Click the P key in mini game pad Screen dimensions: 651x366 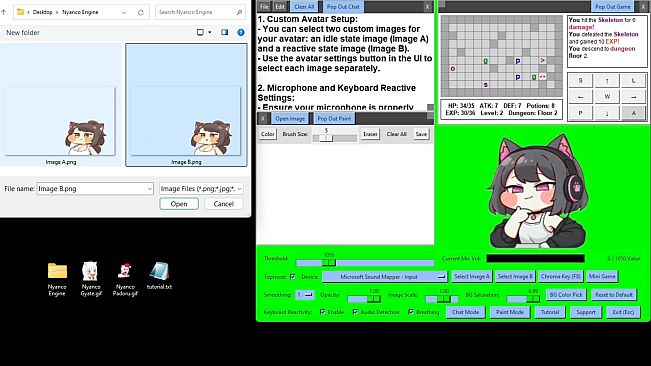pyautogui.click(x=580, y=113)
